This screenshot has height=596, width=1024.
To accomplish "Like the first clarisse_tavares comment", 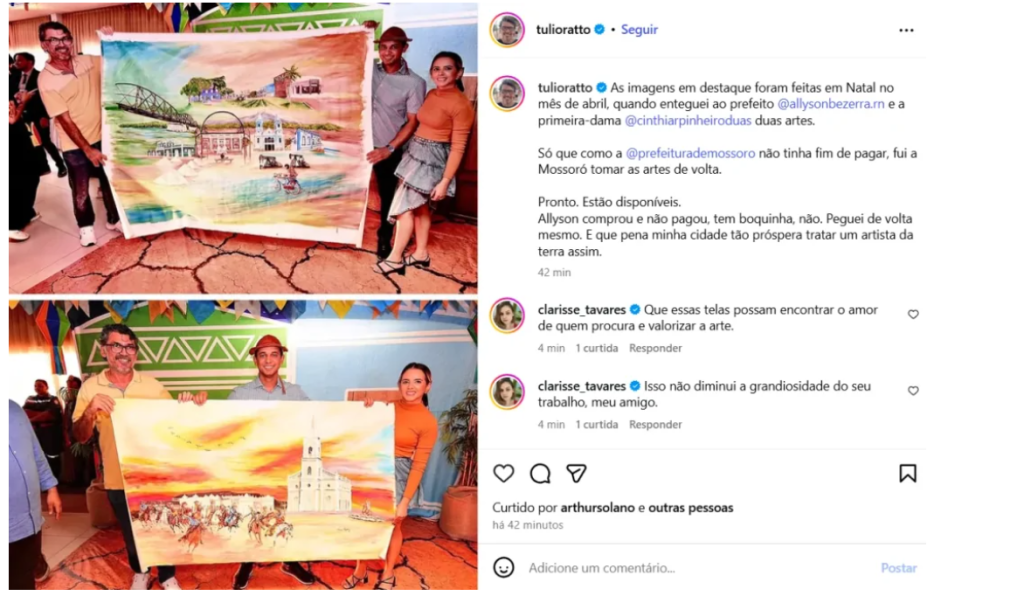I will 913,314.
